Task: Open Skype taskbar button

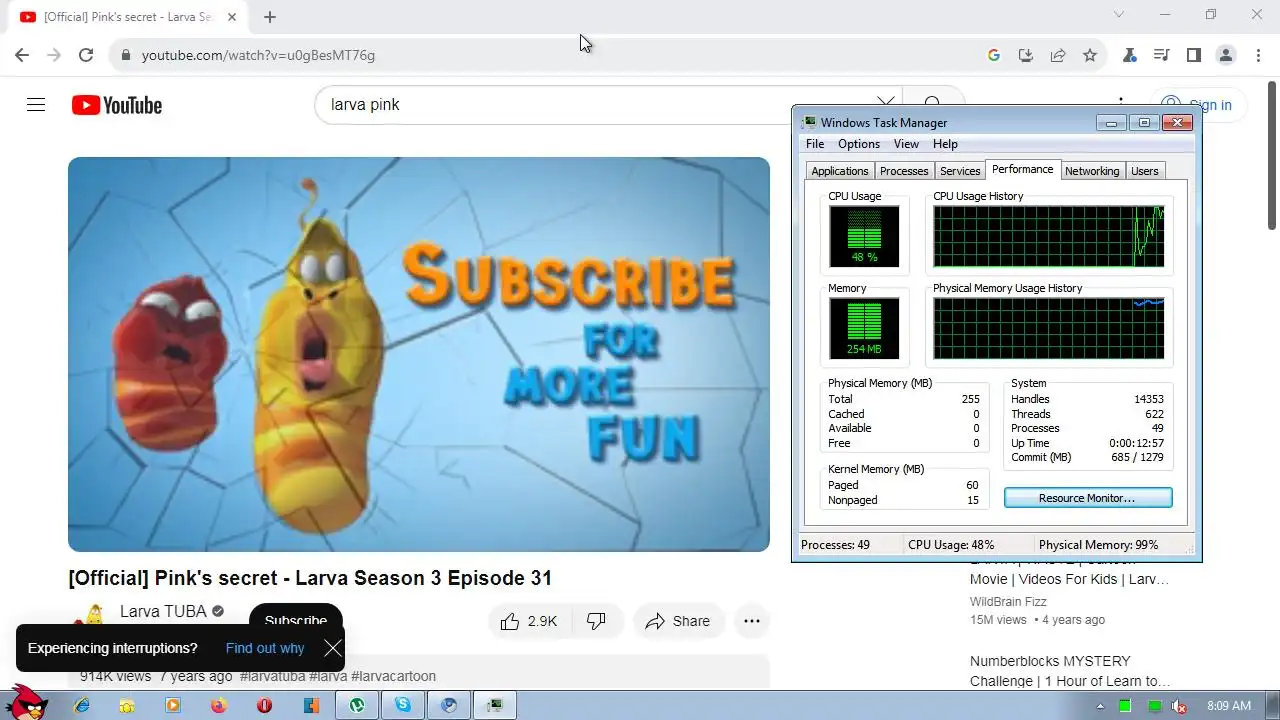Action: tap(402, 705)
